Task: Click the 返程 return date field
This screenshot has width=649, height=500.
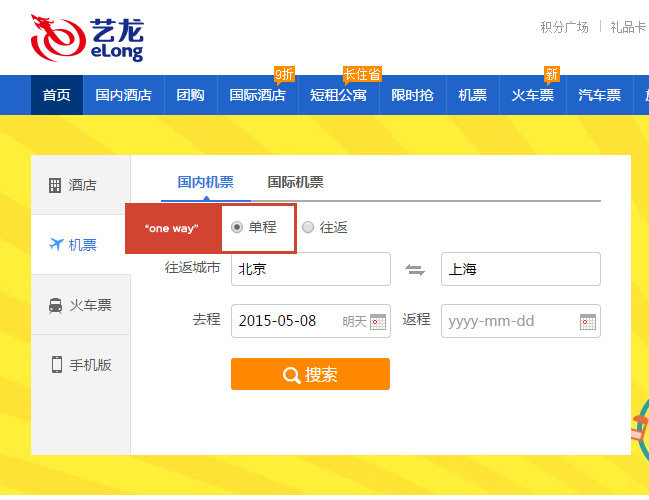Action: (x=521, y=321)
